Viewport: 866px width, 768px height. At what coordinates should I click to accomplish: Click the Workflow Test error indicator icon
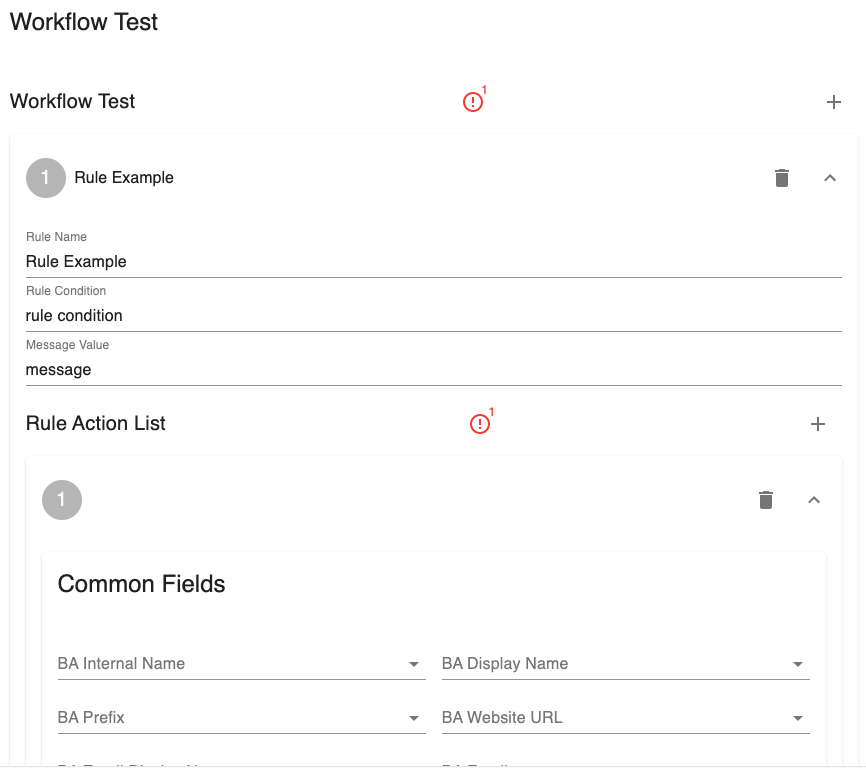pos(473,102)
